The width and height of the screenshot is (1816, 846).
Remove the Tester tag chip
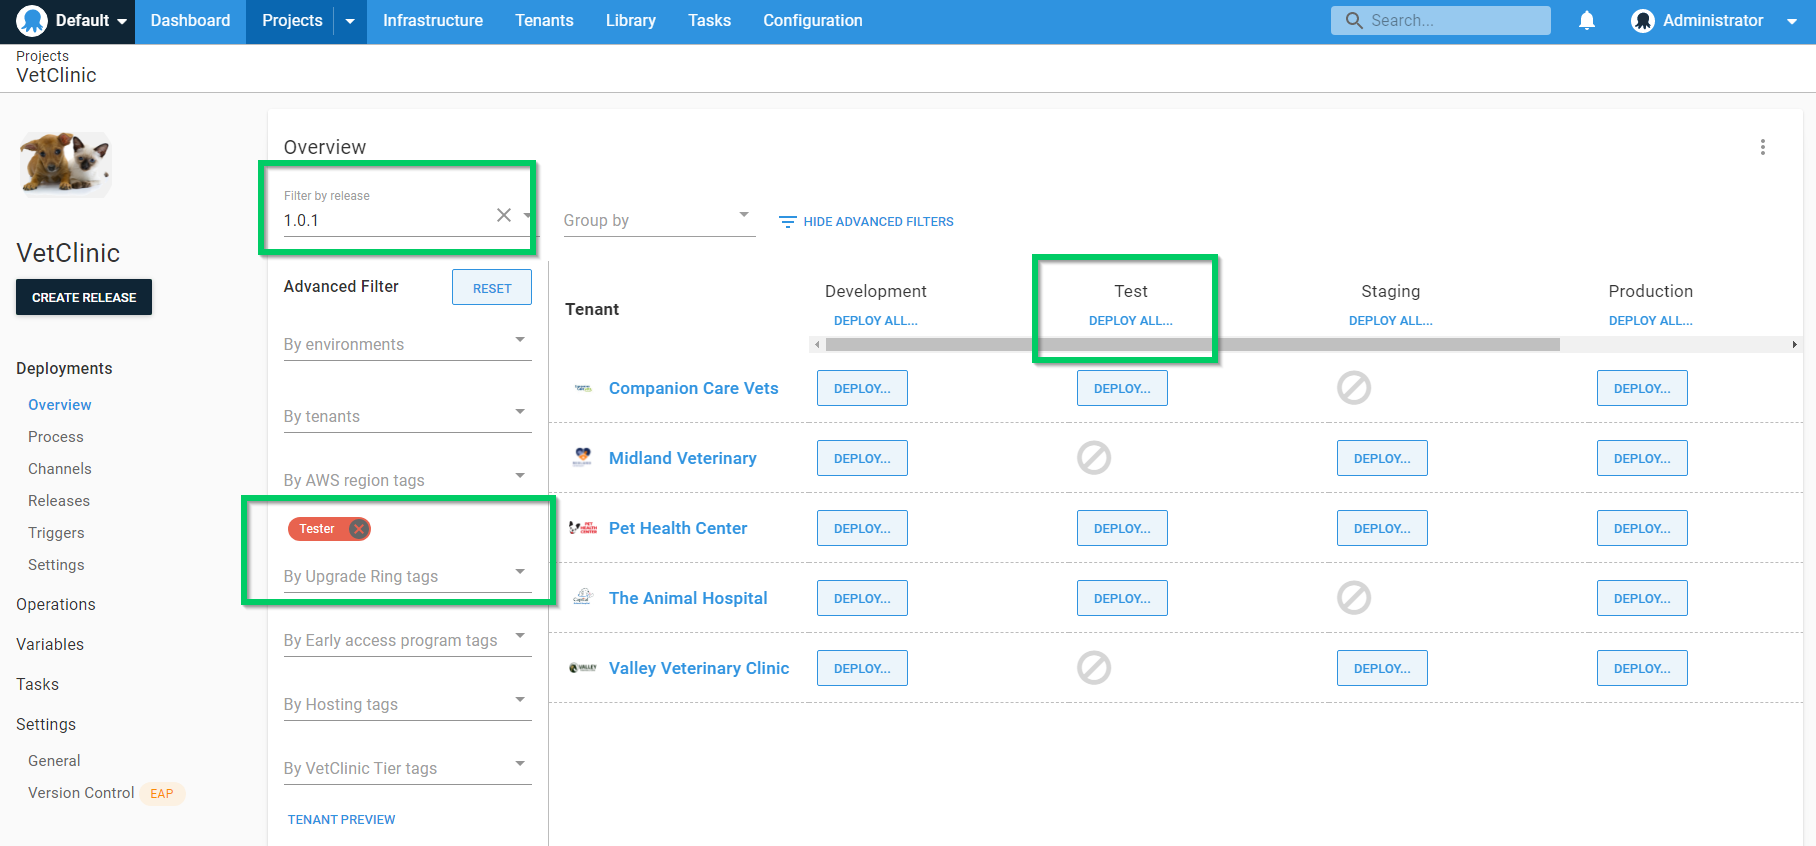(x=359, y=529)
